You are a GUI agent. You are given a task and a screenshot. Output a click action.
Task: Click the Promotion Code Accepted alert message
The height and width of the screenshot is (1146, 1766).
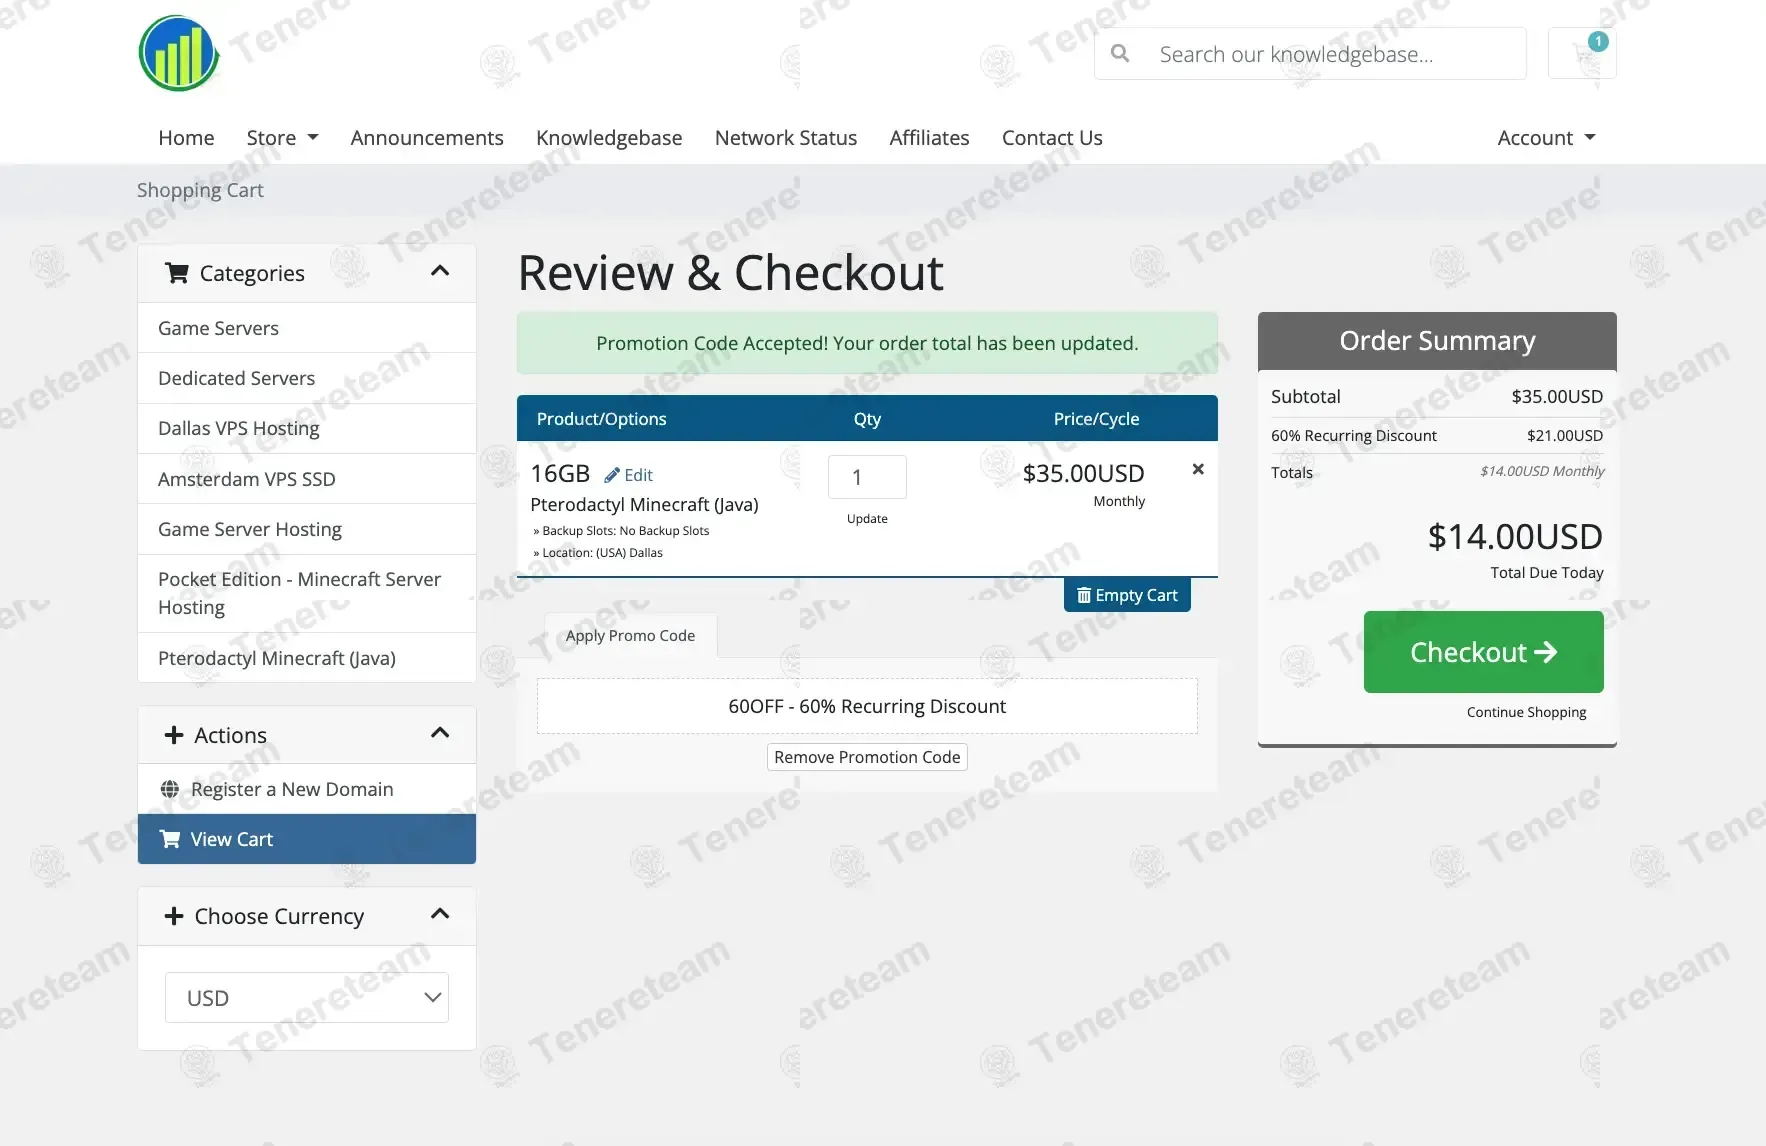(x=867, y=343)
